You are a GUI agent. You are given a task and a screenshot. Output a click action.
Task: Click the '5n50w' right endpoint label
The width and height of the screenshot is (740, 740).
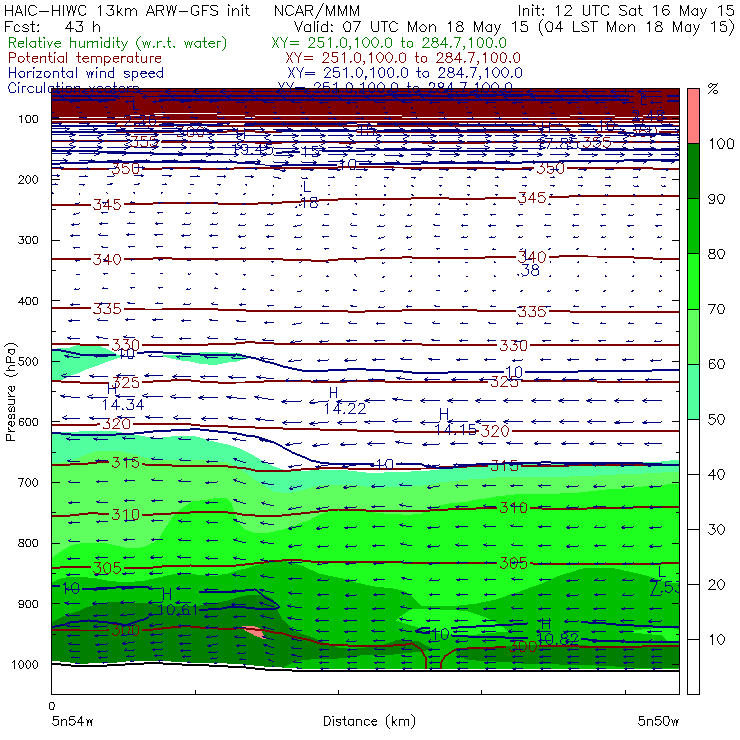pyautogui.click(x=658, y=721)
